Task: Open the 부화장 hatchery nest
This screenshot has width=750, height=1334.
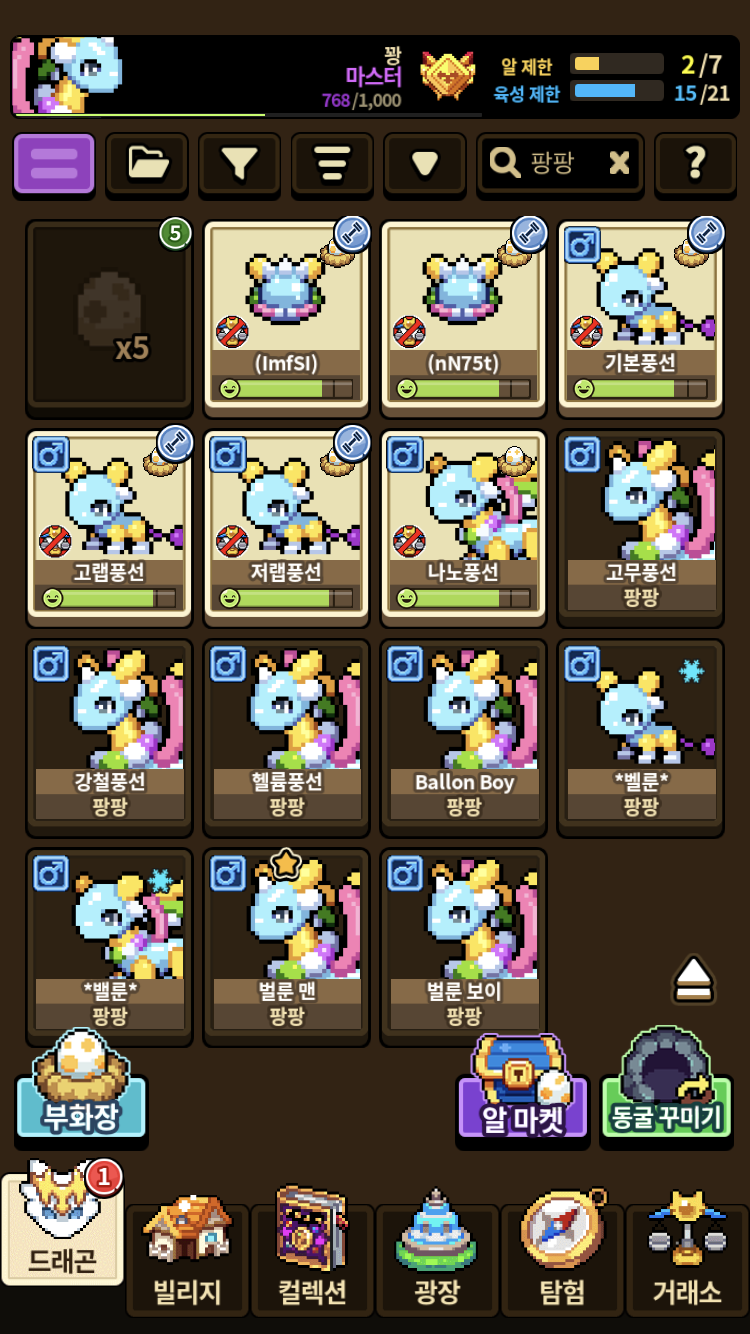Action: click(81, 1089)
